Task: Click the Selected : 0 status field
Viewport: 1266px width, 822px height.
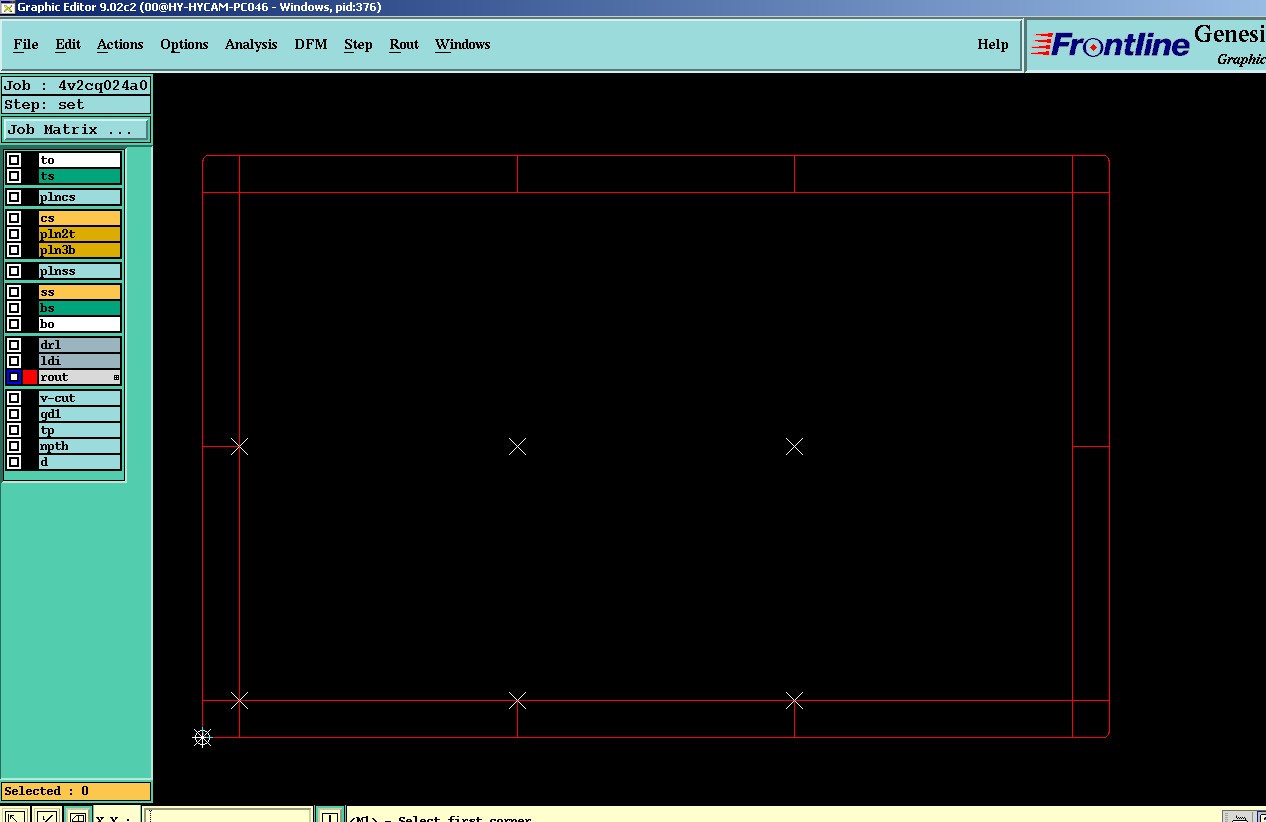Action: click(76, 791)
